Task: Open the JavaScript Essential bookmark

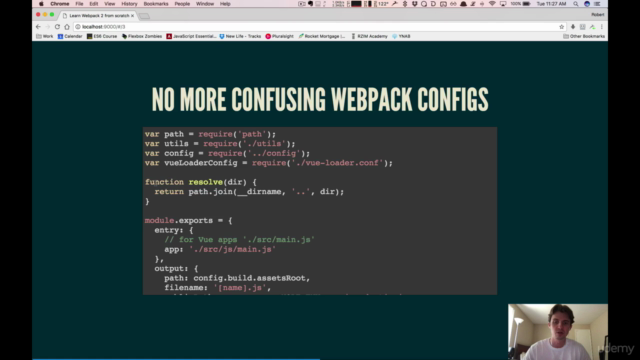Action: [191, 36]
